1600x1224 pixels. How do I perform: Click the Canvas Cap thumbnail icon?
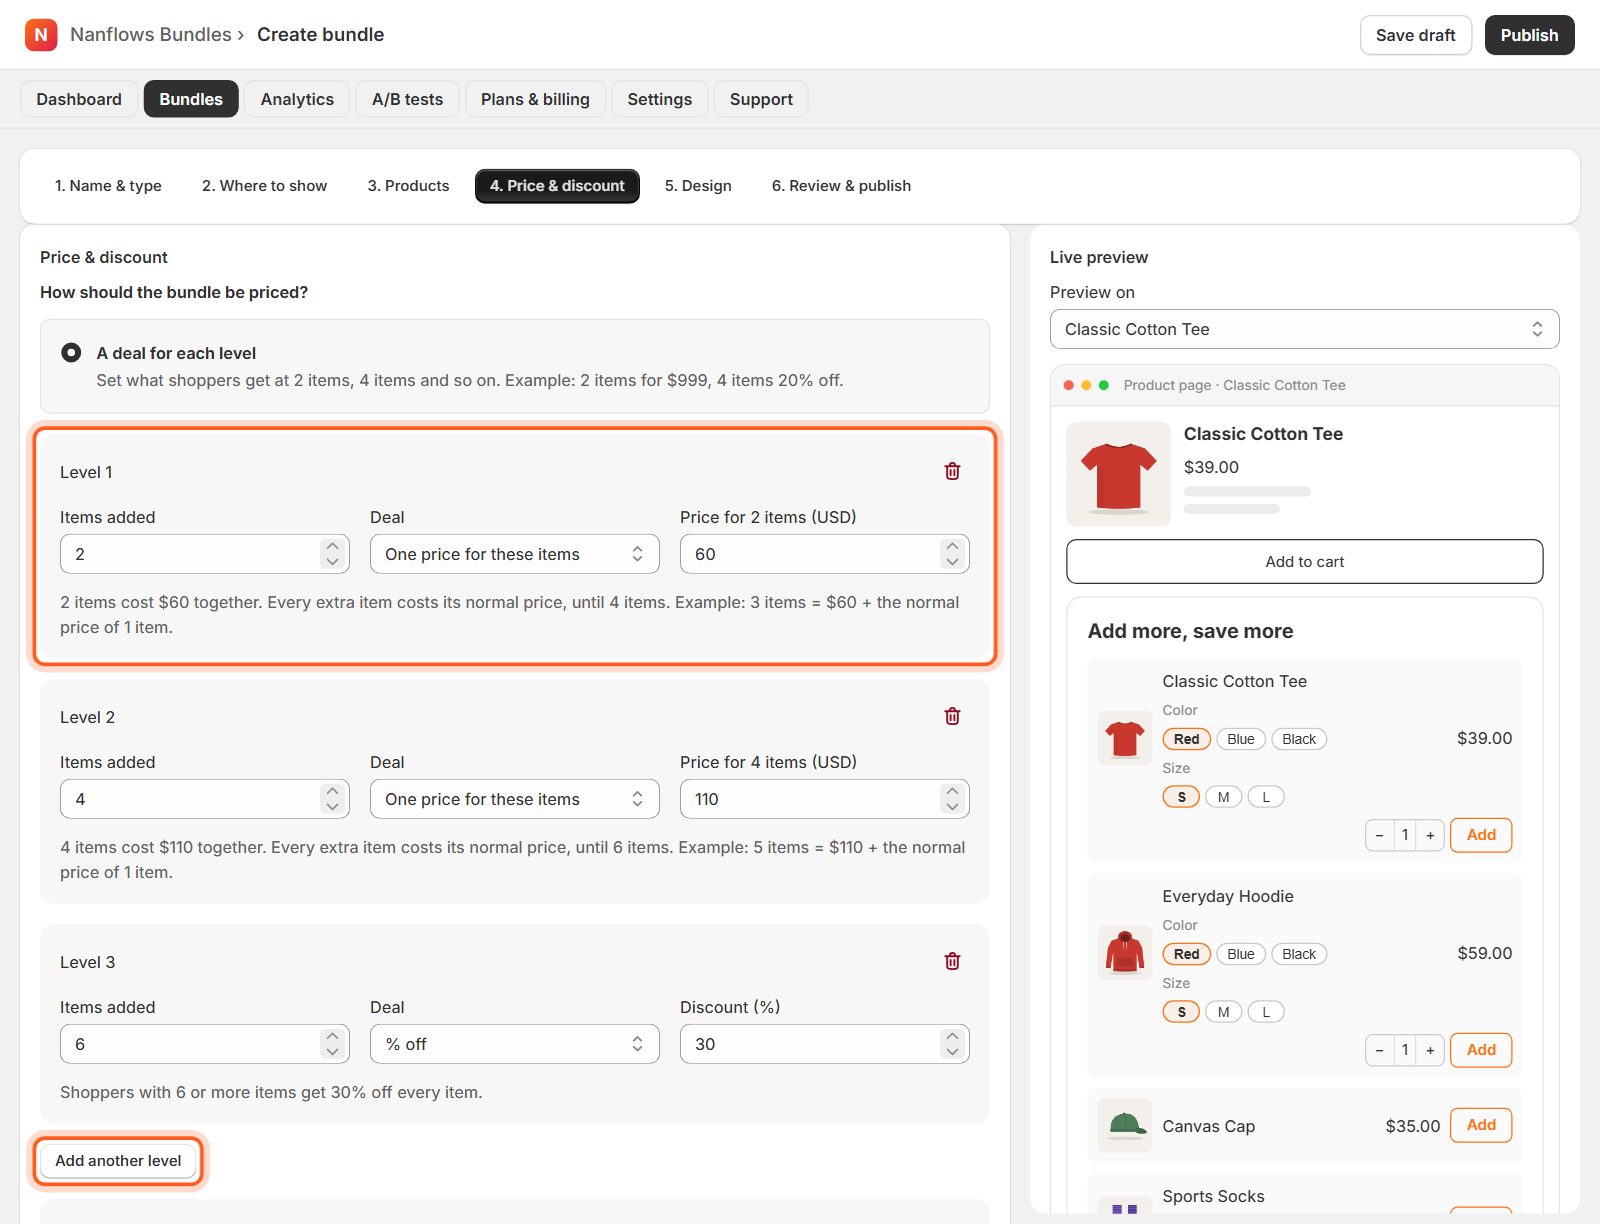[x=1125, y=1126]
